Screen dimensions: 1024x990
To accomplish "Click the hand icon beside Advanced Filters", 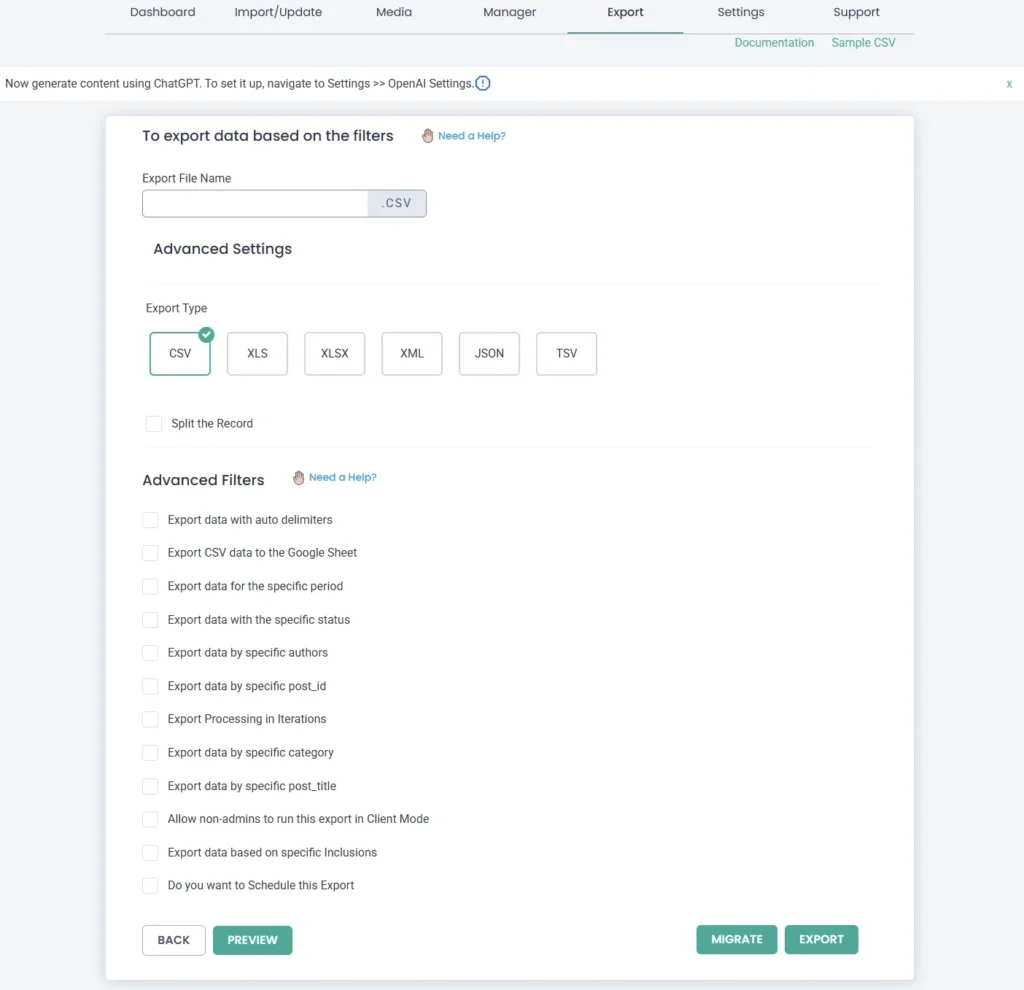I will coord(298,478).
